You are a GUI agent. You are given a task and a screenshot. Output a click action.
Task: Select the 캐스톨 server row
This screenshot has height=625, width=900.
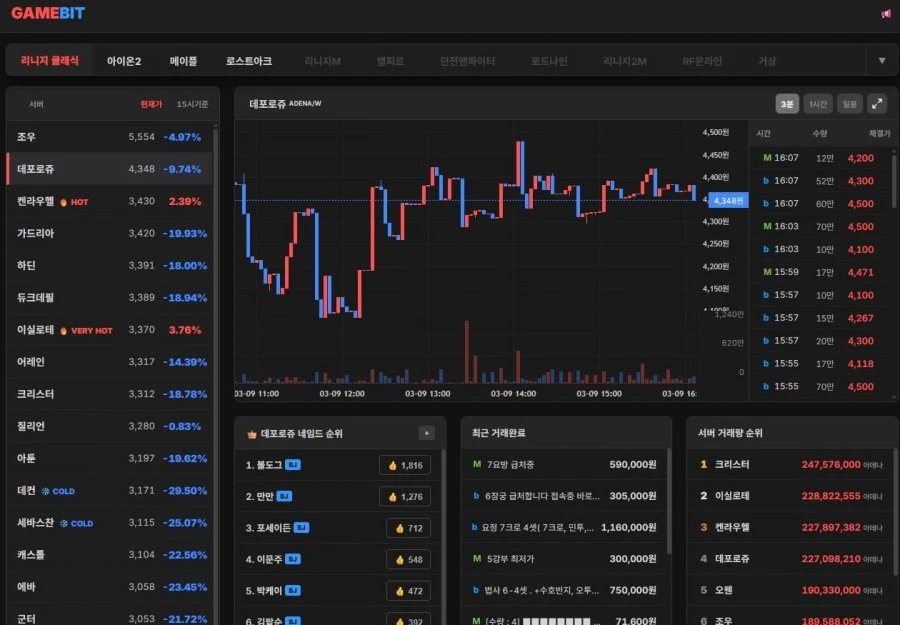109,554
